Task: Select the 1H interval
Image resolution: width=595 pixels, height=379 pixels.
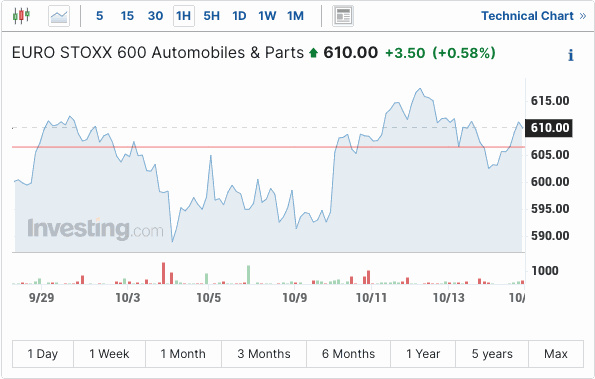Action: pyautogui.click(x=184, y=16)
